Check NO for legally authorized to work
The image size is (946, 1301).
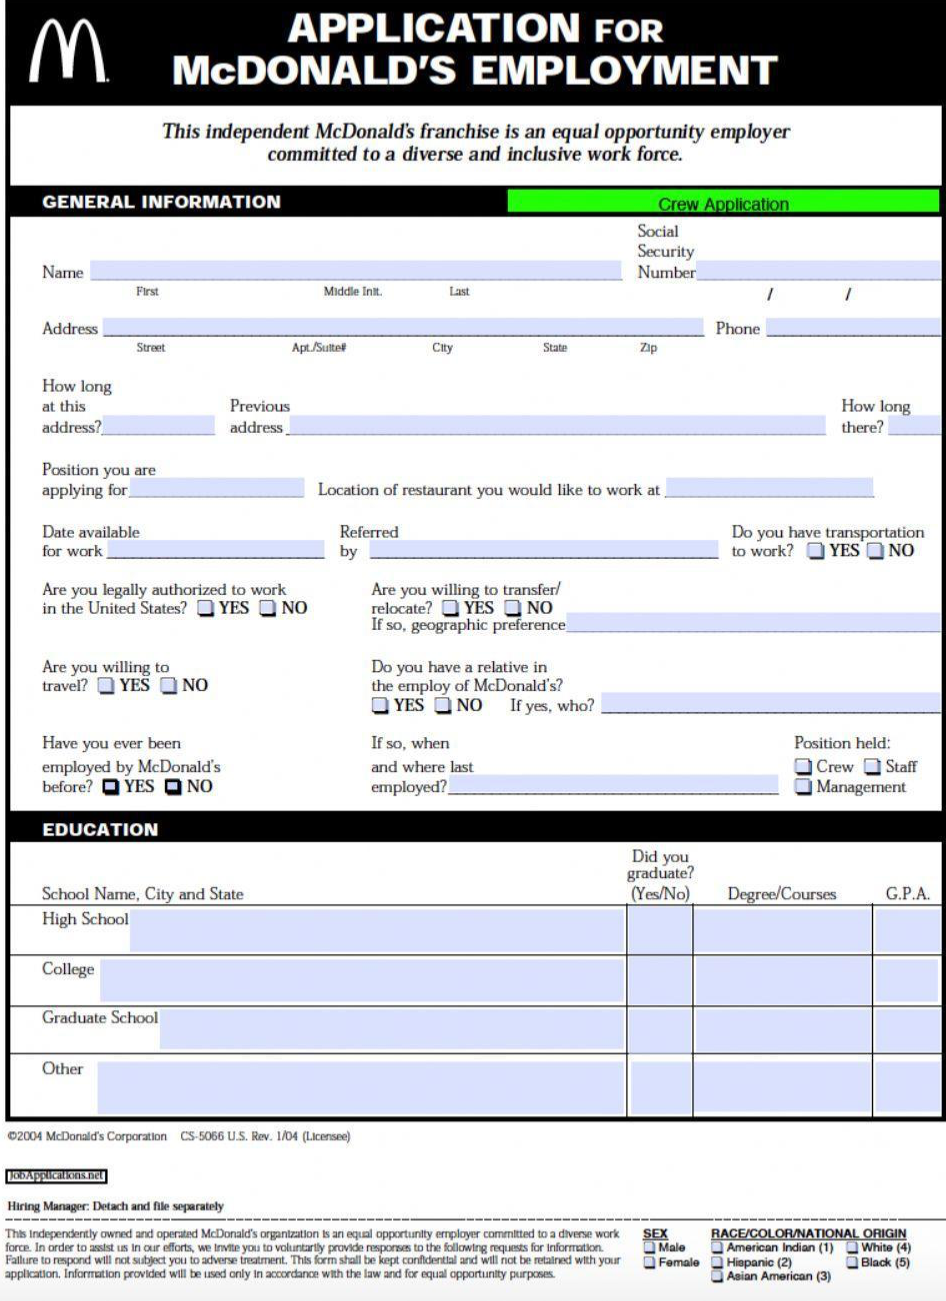[x=268, y=608]
